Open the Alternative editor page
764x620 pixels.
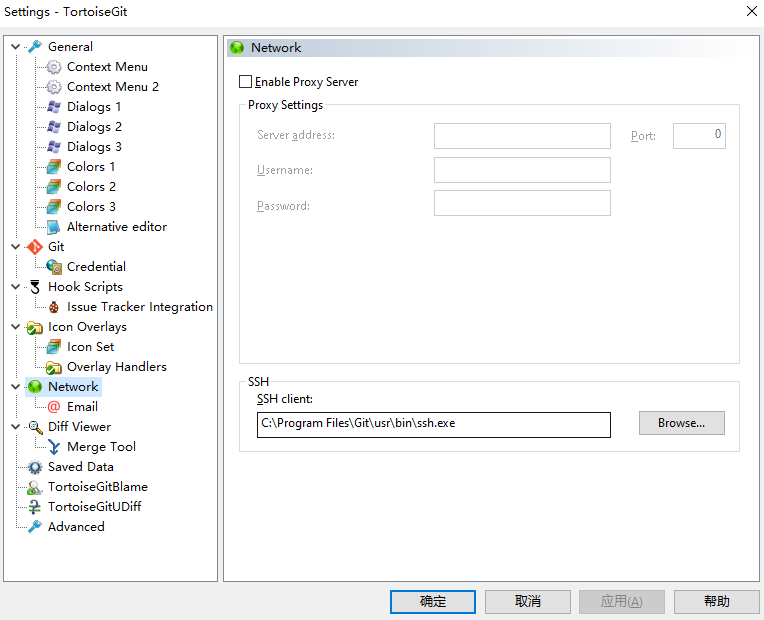pyautogui.click(x=117, y=227)
